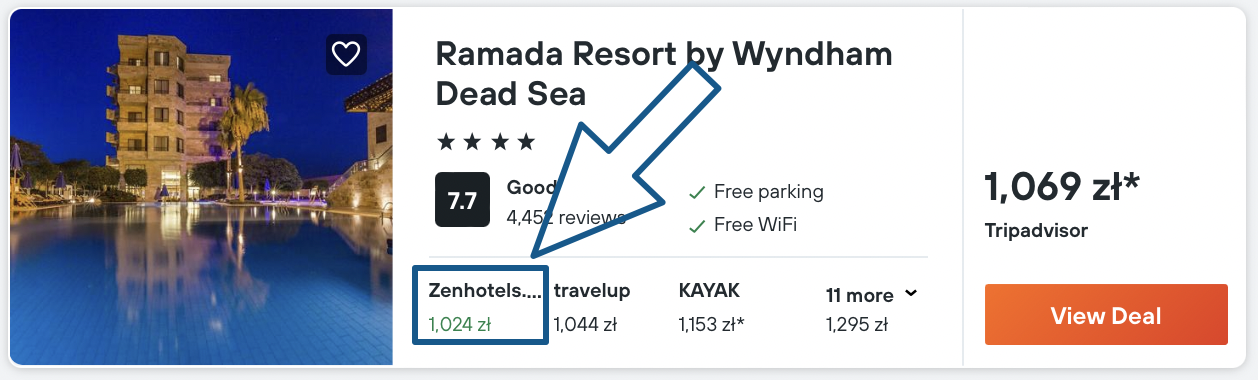
Task: Save hotel with the heart icon
Action: [x=346, y=54]
